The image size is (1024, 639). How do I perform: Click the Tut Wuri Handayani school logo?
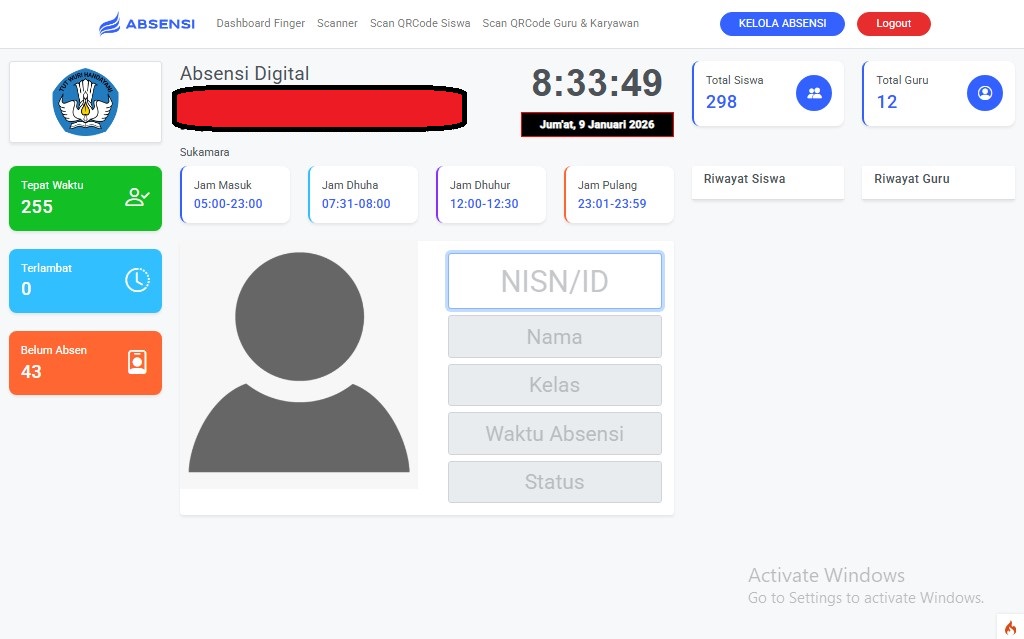click(85, 102)
